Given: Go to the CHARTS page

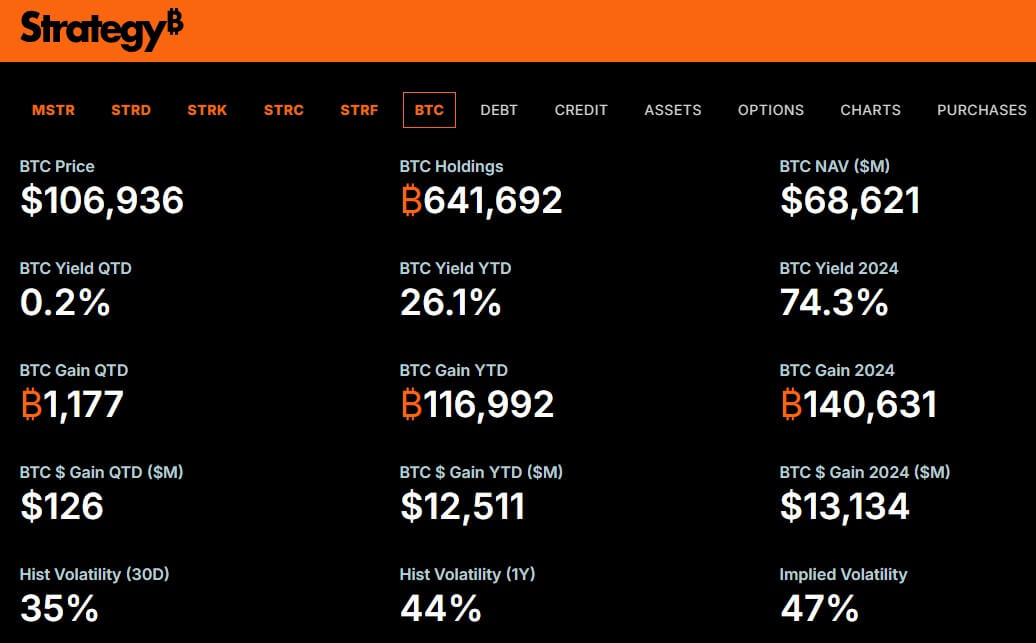Looking at the screenshot, I should tap(870, 110).
